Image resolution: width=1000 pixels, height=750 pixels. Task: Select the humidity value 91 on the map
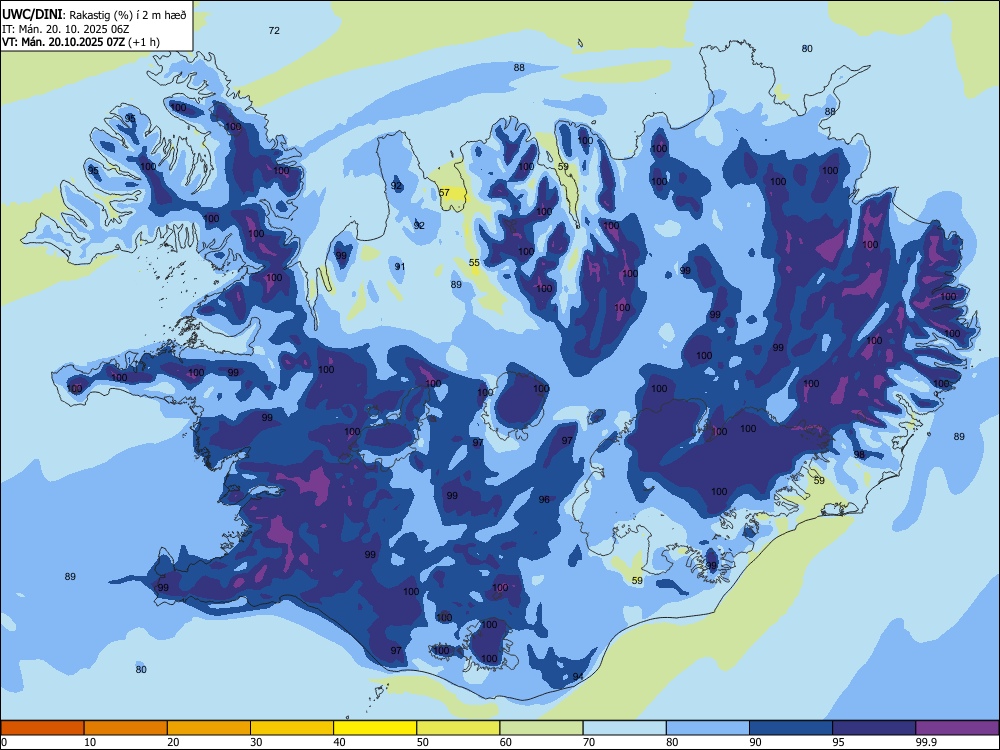point(399,267)
